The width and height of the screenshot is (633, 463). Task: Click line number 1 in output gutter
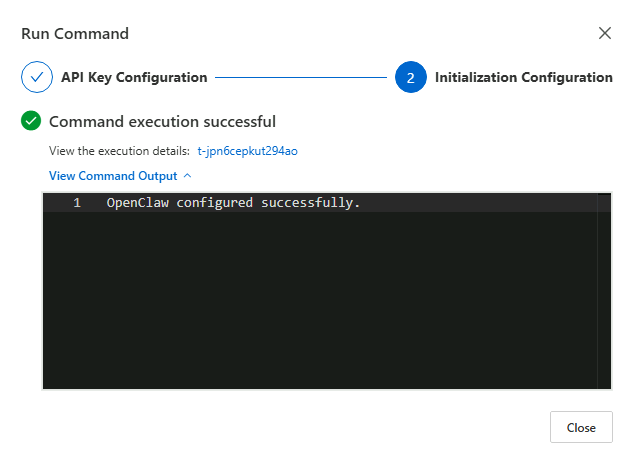click(x=77, y=203)
